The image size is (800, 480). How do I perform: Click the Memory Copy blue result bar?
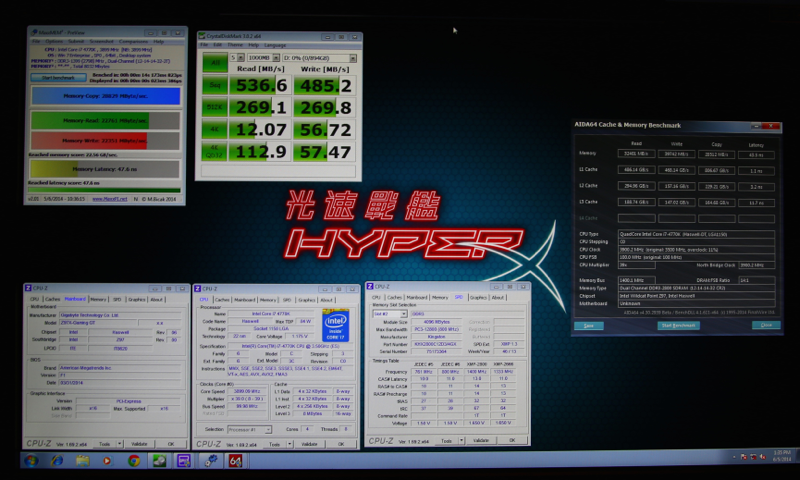pos(105,96)
